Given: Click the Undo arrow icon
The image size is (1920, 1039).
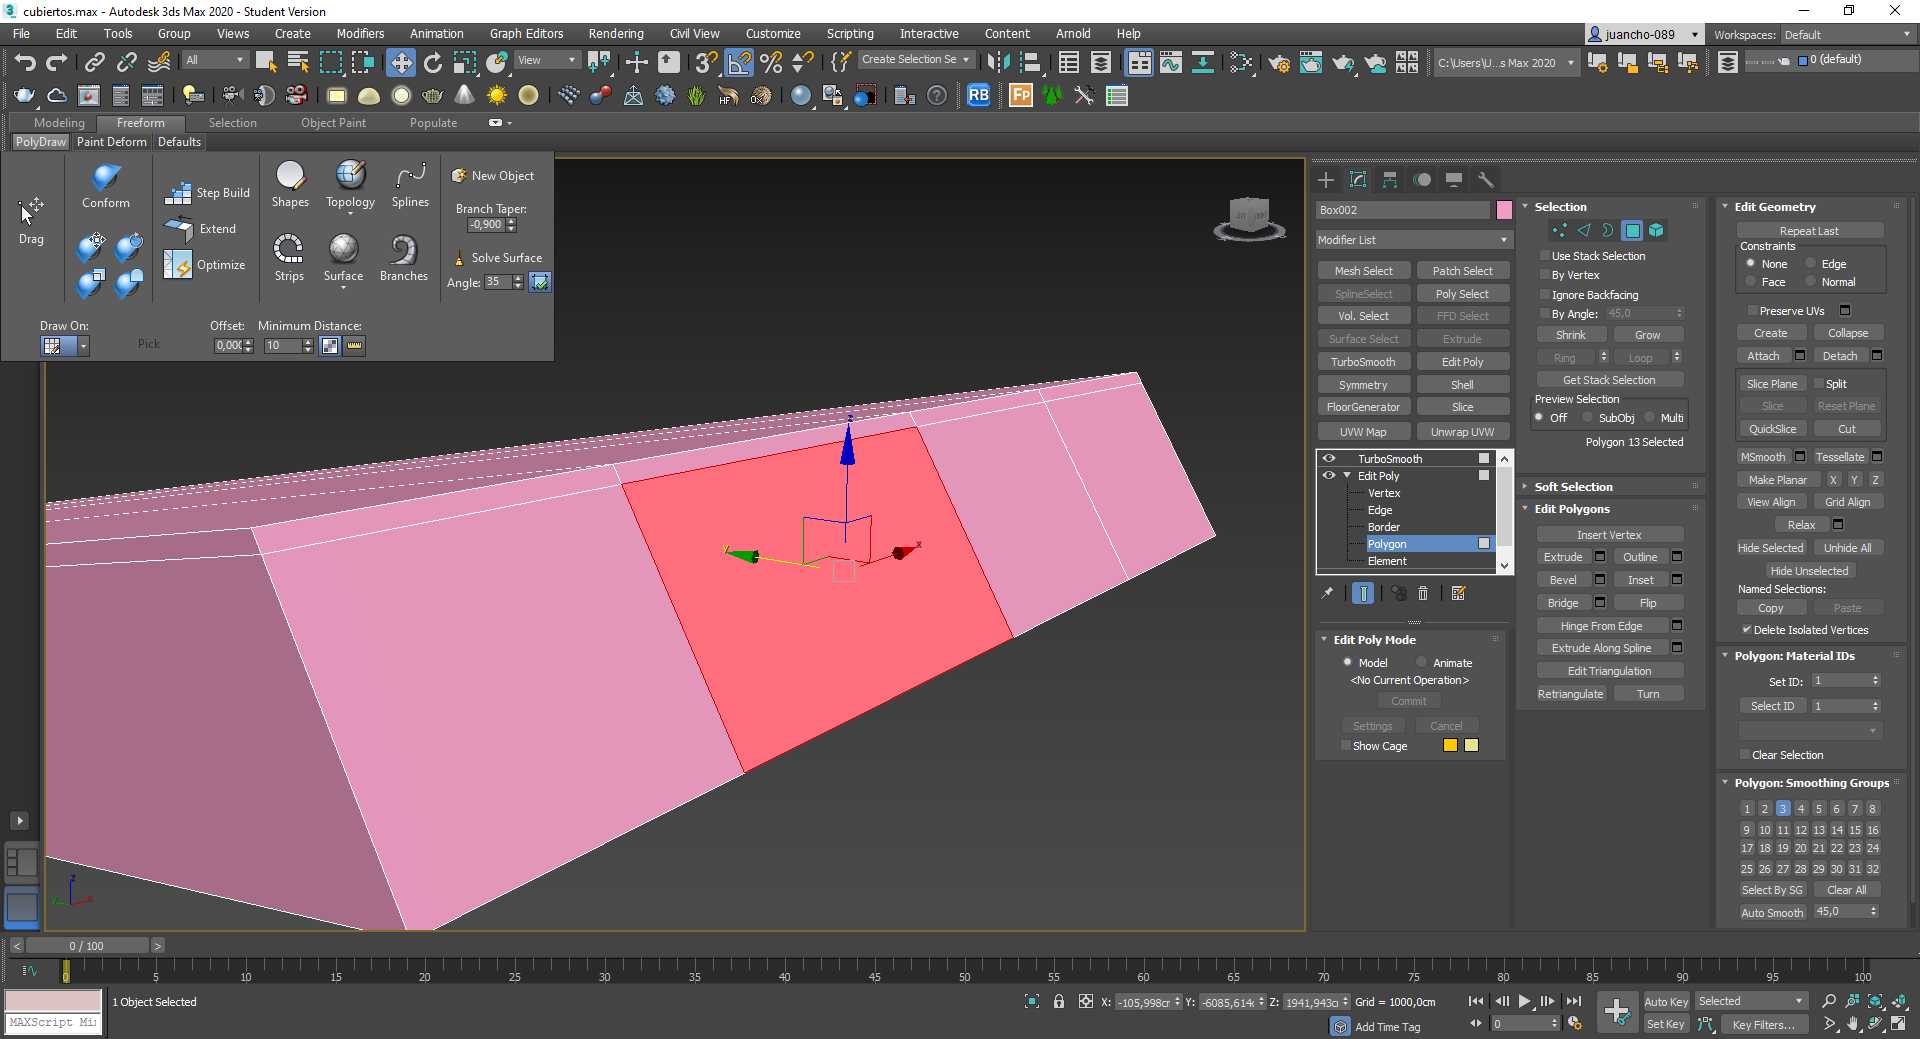Looking at the screenshot, I should pos(25,62).
